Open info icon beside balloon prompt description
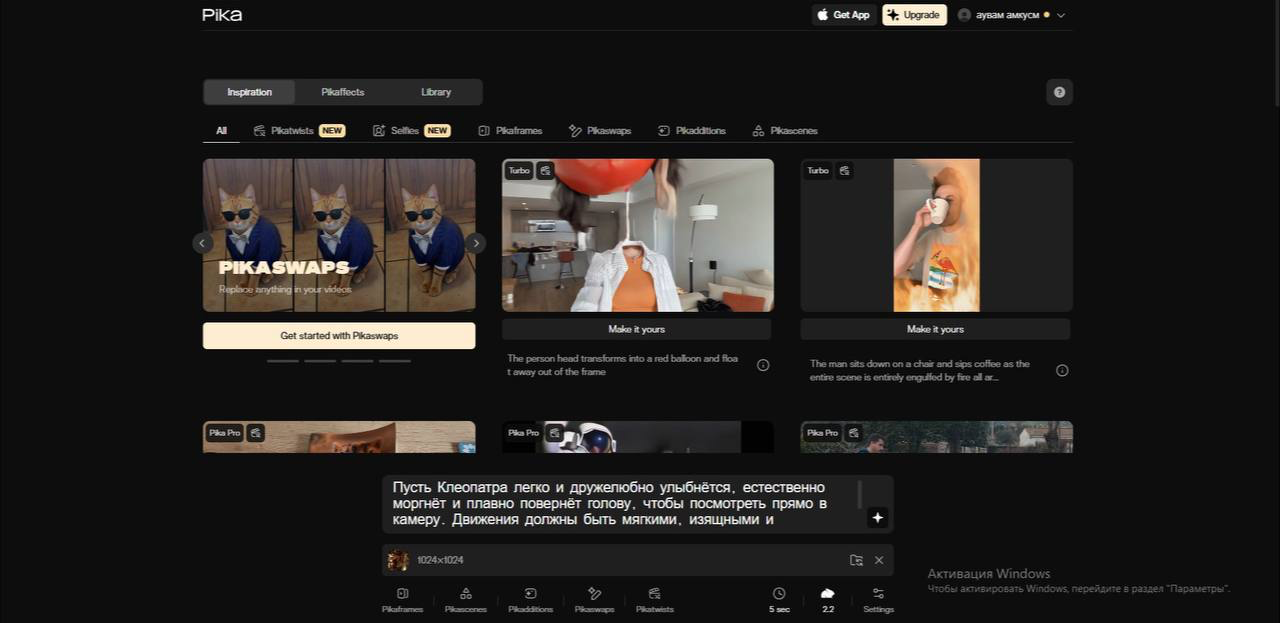Screen dimensions: 1280x623 [x=763, y=365]
